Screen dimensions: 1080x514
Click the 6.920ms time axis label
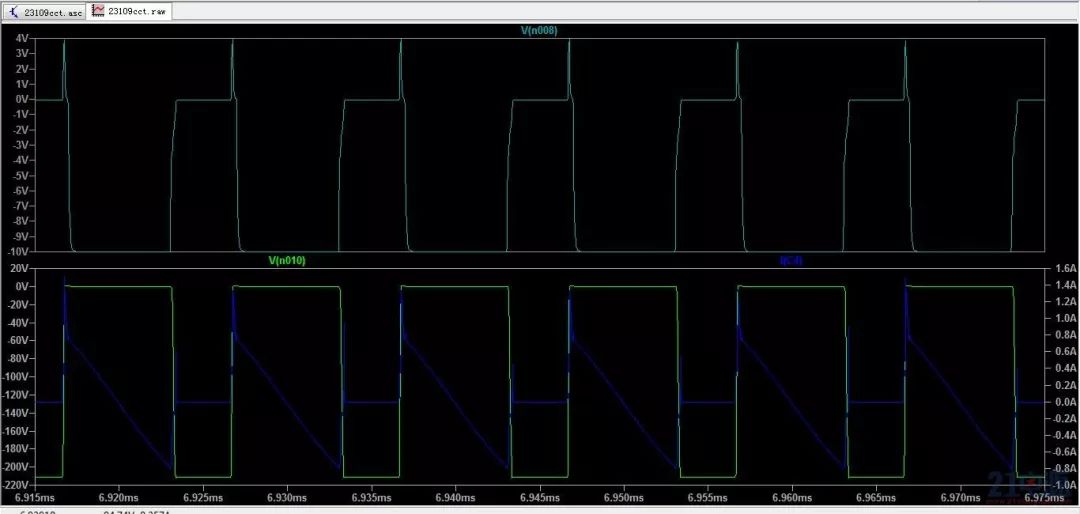click(x=118, y=497)
